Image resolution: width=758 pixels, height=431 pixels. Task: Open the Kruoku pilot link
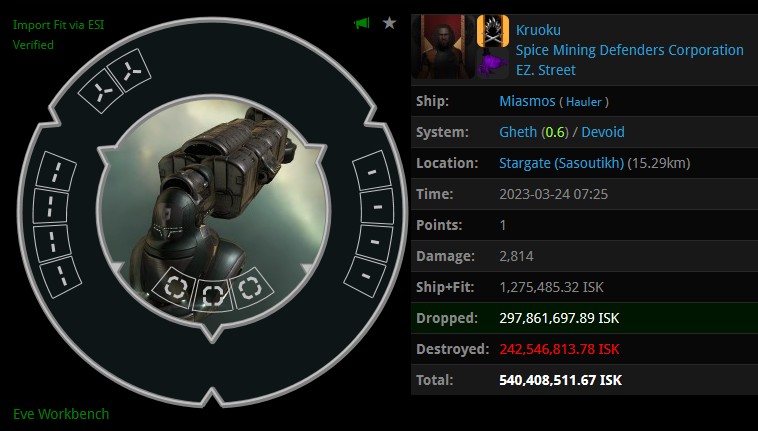pyautogui.click(x=538, y=30)
